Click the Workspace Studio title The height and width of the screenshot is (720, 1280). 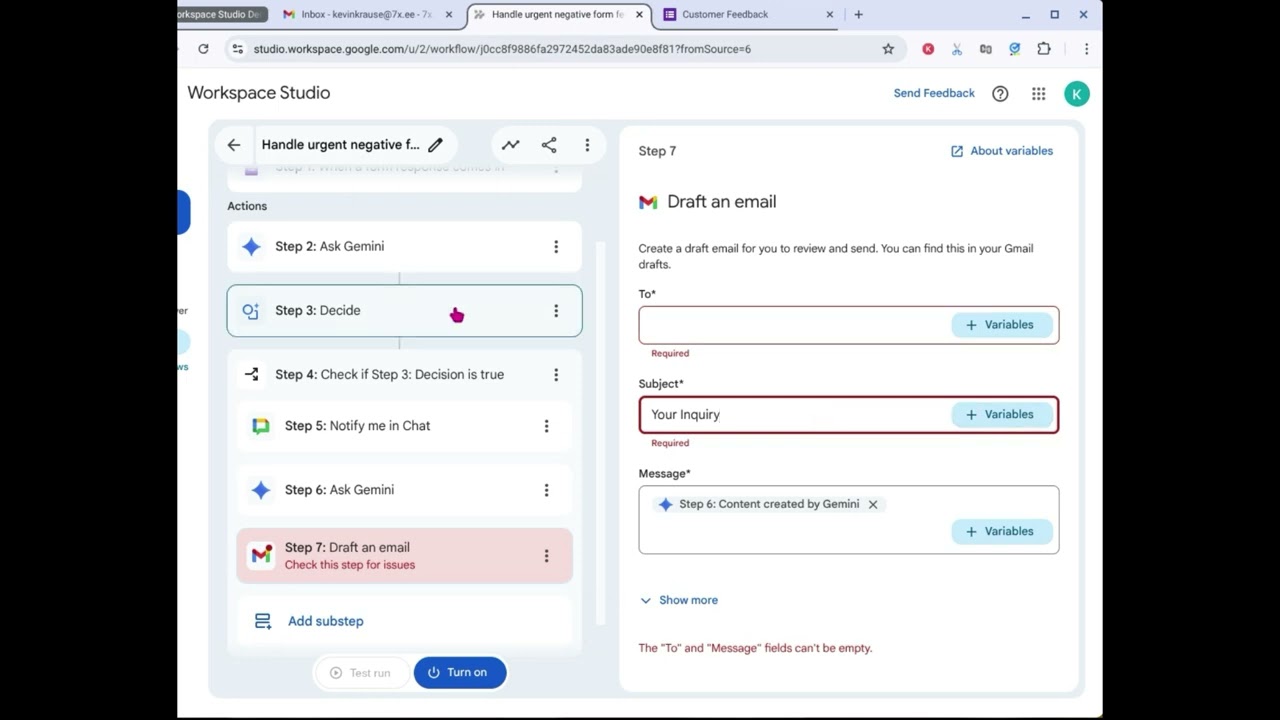point(259,93)
